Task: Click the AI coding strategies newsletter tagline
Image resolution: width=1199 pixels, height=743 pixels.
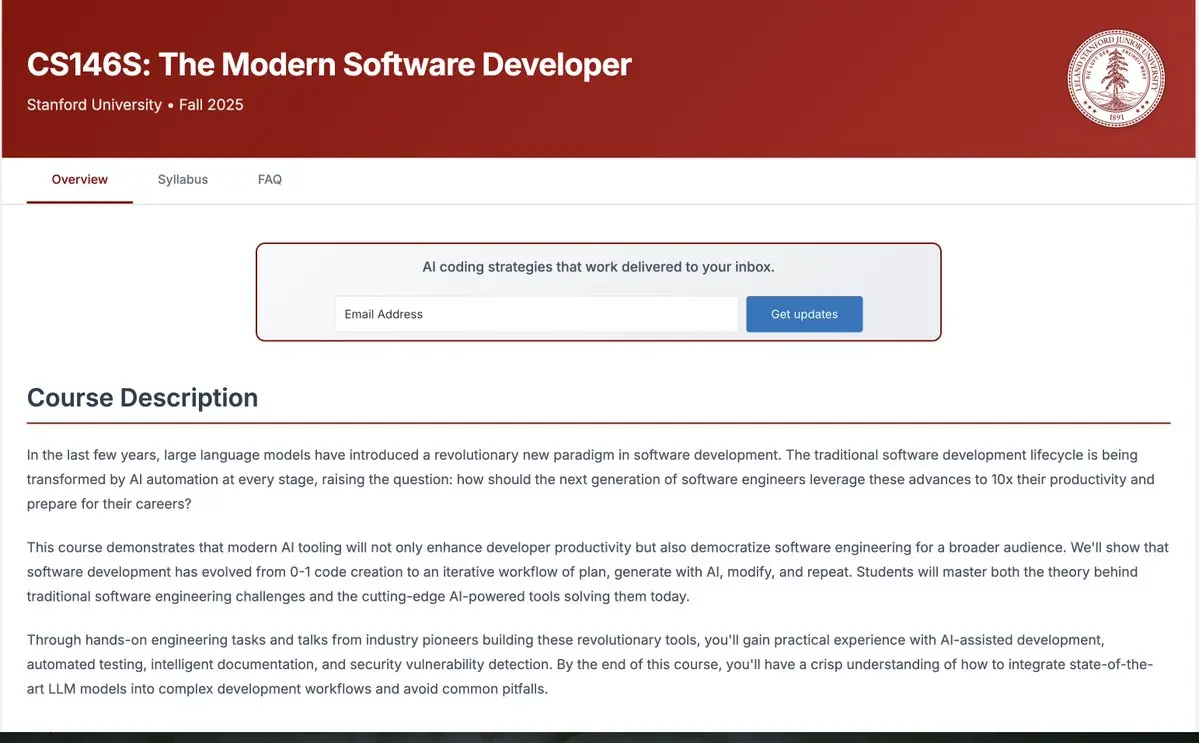Action: [599, 267]
